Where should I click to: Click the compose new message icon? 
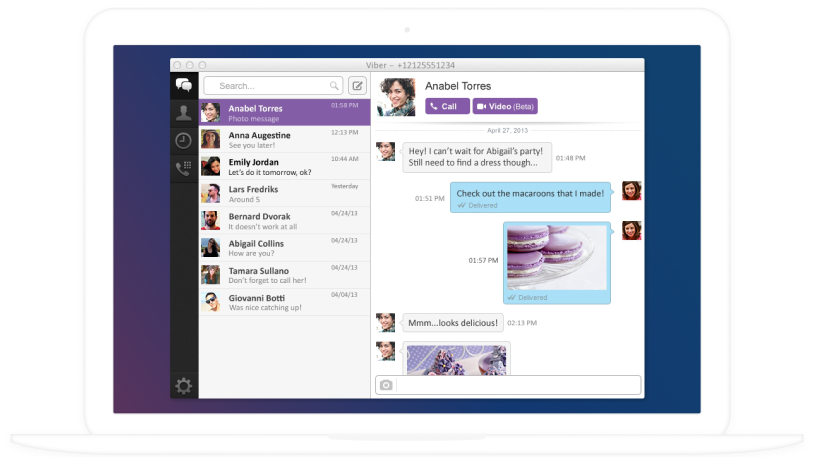[357, 86]
